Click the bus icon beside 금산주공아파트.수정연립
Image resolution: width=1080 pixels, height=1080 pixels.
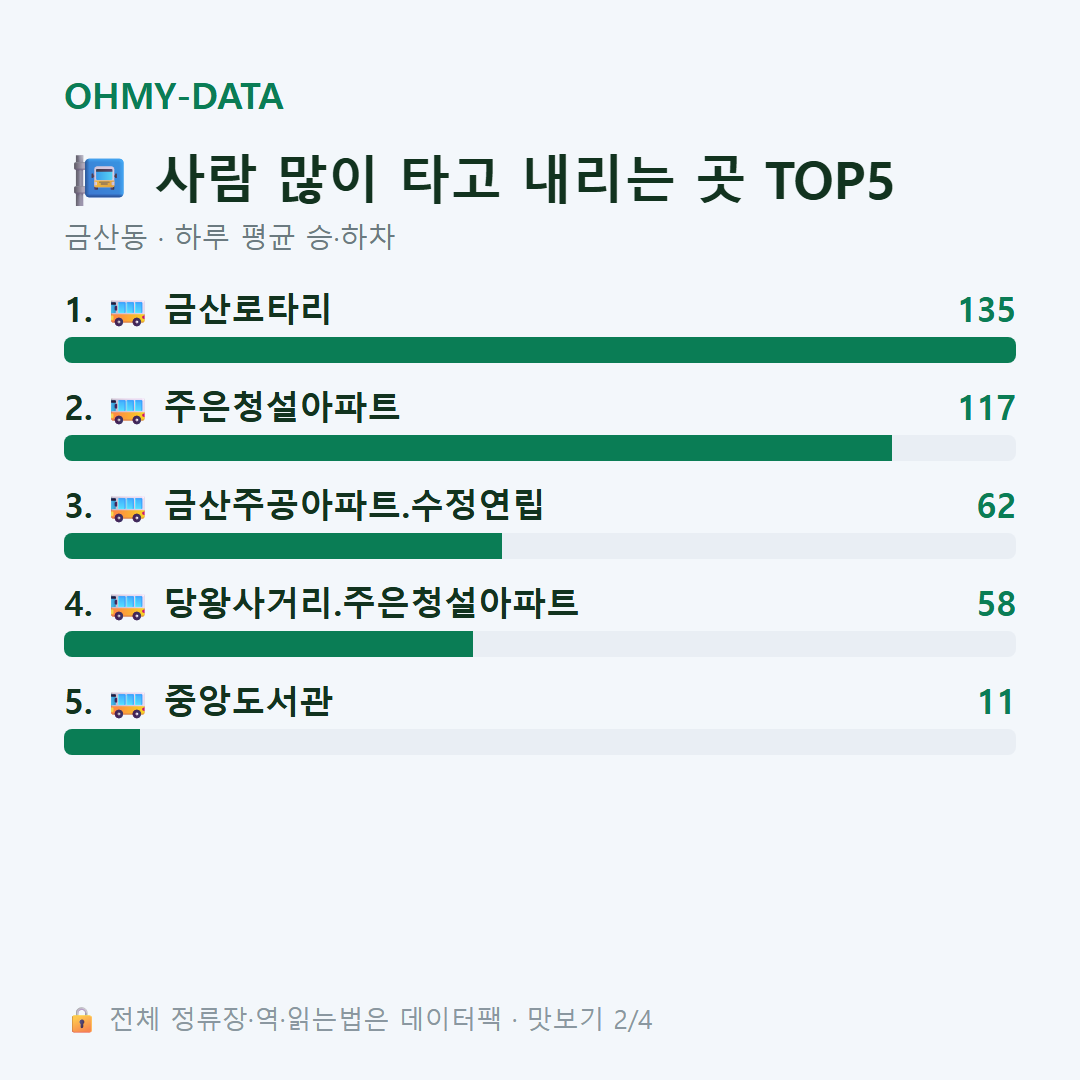coord(128,508)
